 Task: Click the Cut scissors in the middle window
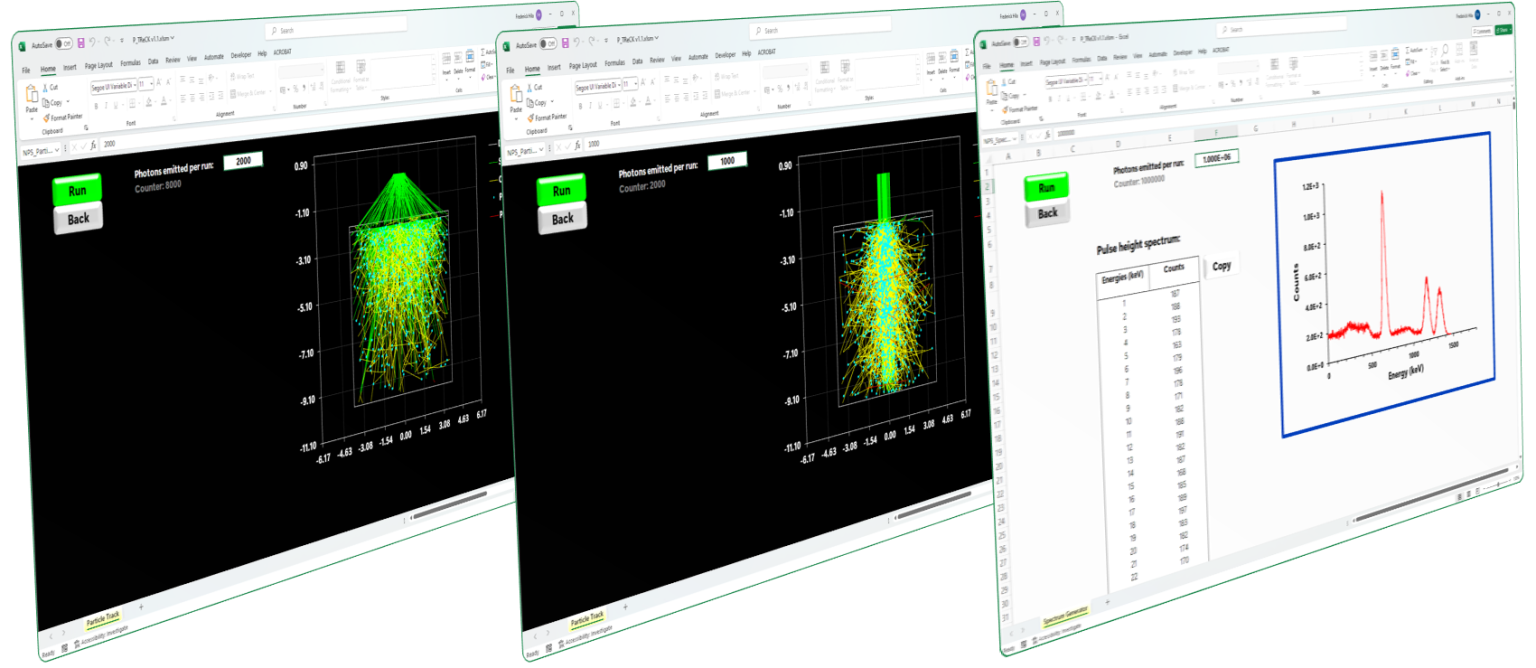click(x=530, y=88)
